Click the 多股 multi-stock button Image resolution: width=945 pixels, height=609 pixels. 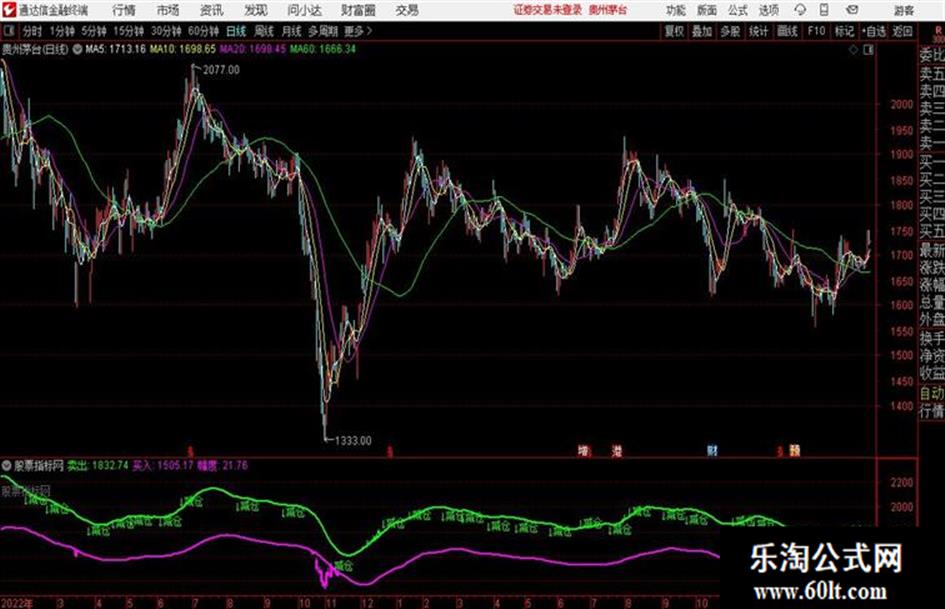[x=730, y=31]
